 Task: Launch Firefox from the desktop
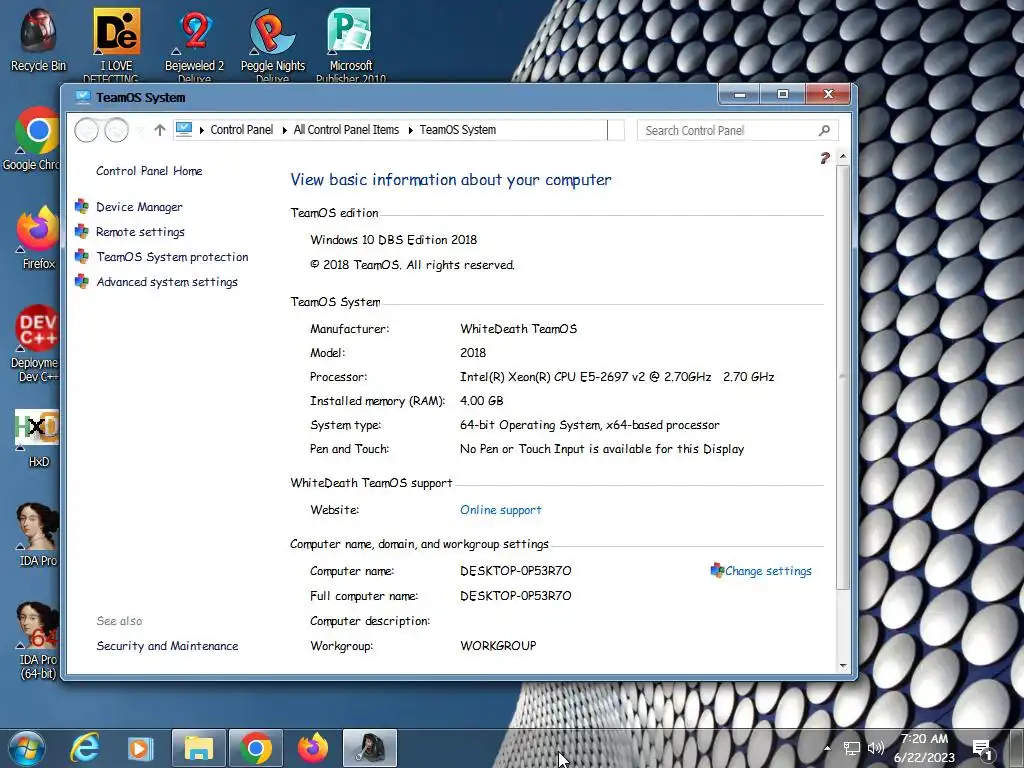click(37, 238)
